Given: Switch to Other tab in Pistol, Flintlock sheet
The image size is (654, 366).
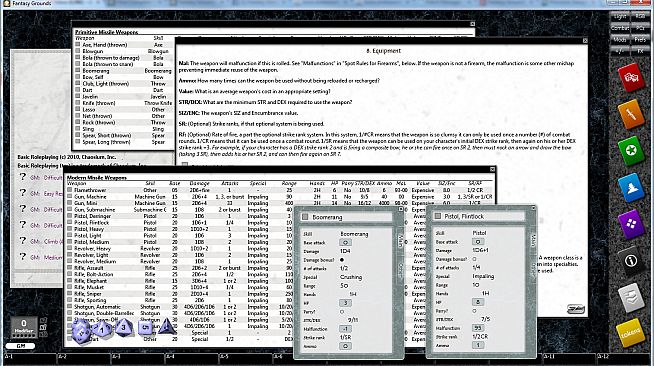Looking at the screenshot, I should pyautogui.click(x=533, y=269).
